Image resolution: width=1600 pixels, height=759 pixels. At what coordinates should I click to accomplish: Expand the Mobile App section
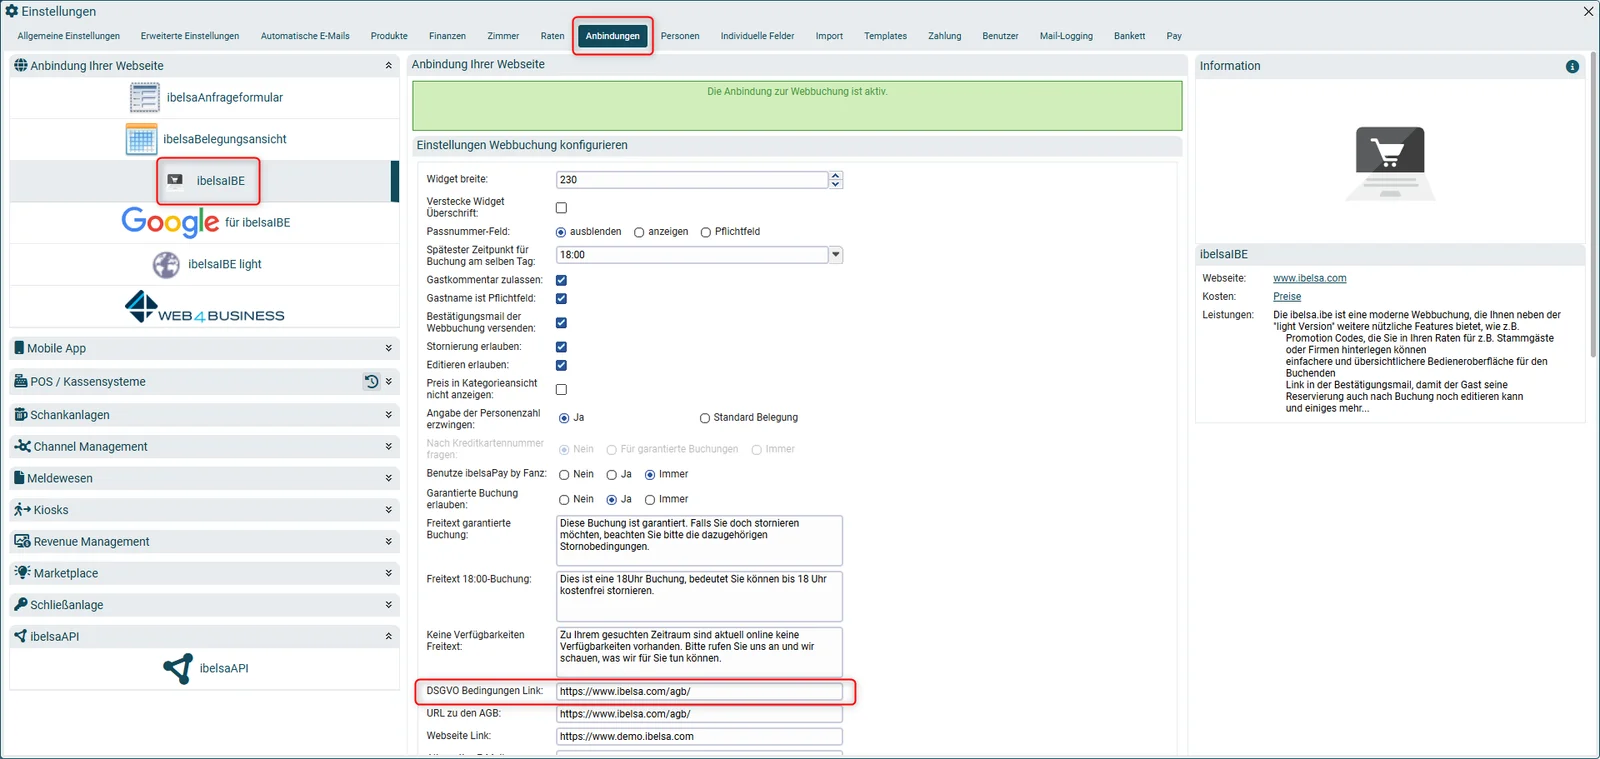(x=389, y=348)
